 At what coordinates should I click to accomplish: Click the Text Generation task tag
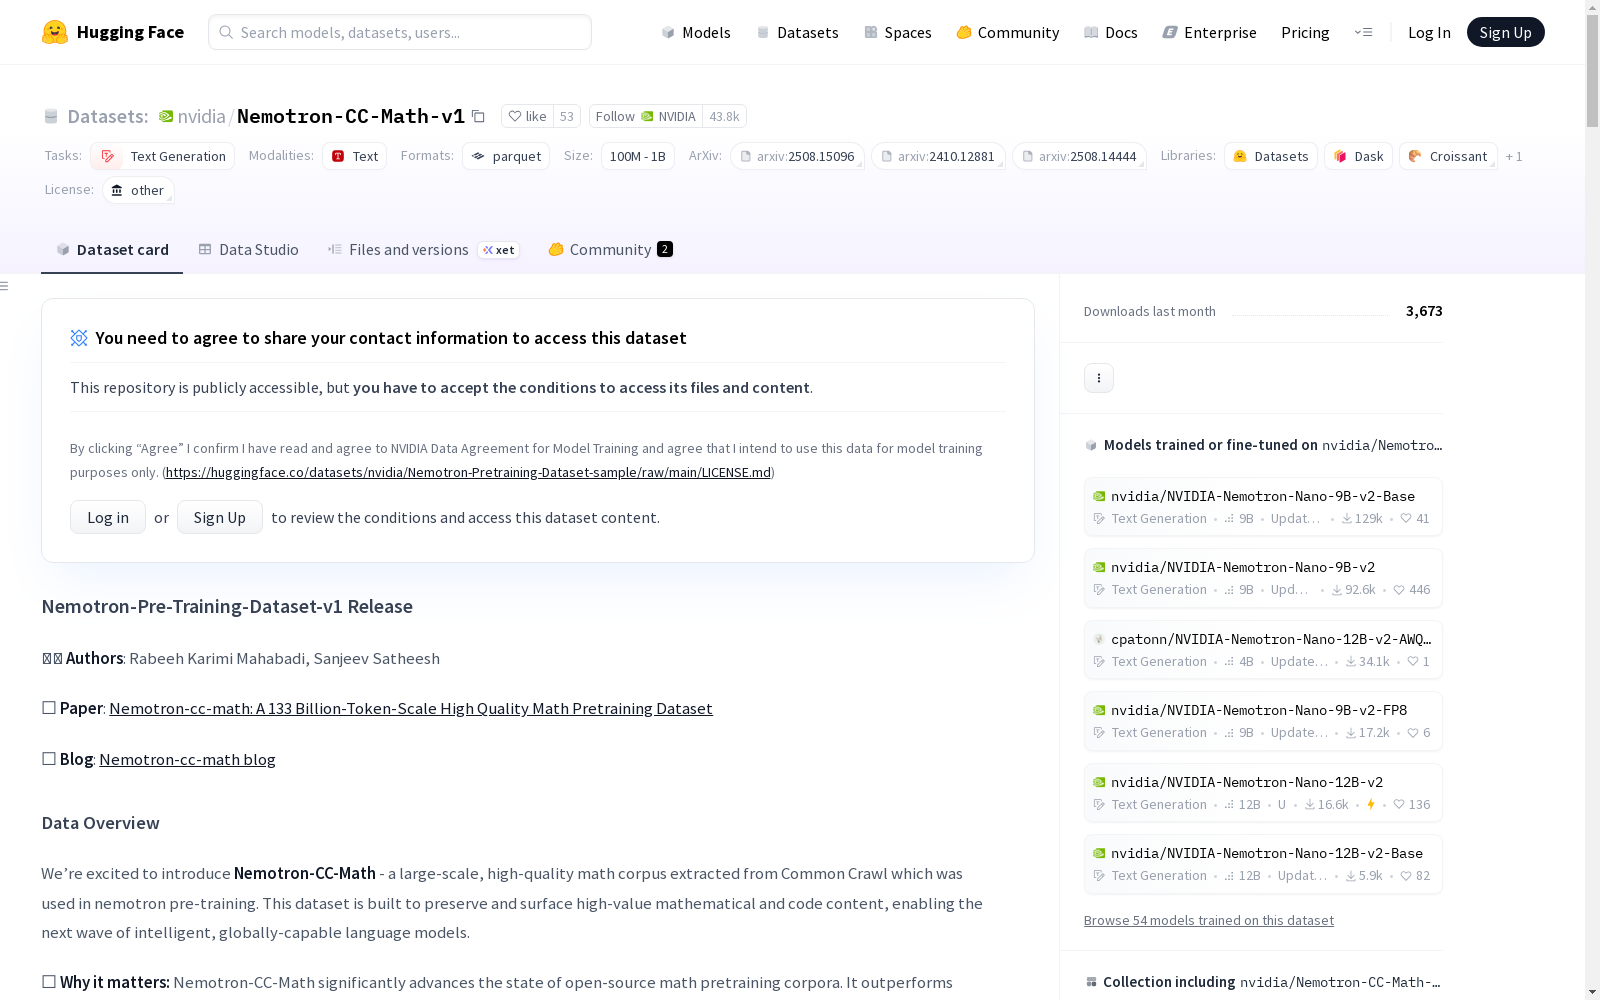pyautogui.click(x=163, y=156)
